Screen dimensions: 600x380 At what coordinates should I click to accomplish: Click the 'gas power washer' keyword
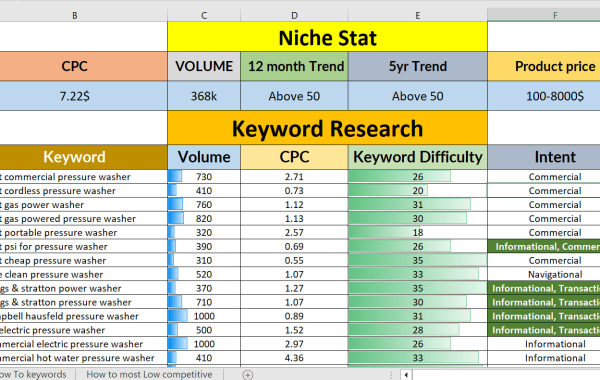[83, 205]
